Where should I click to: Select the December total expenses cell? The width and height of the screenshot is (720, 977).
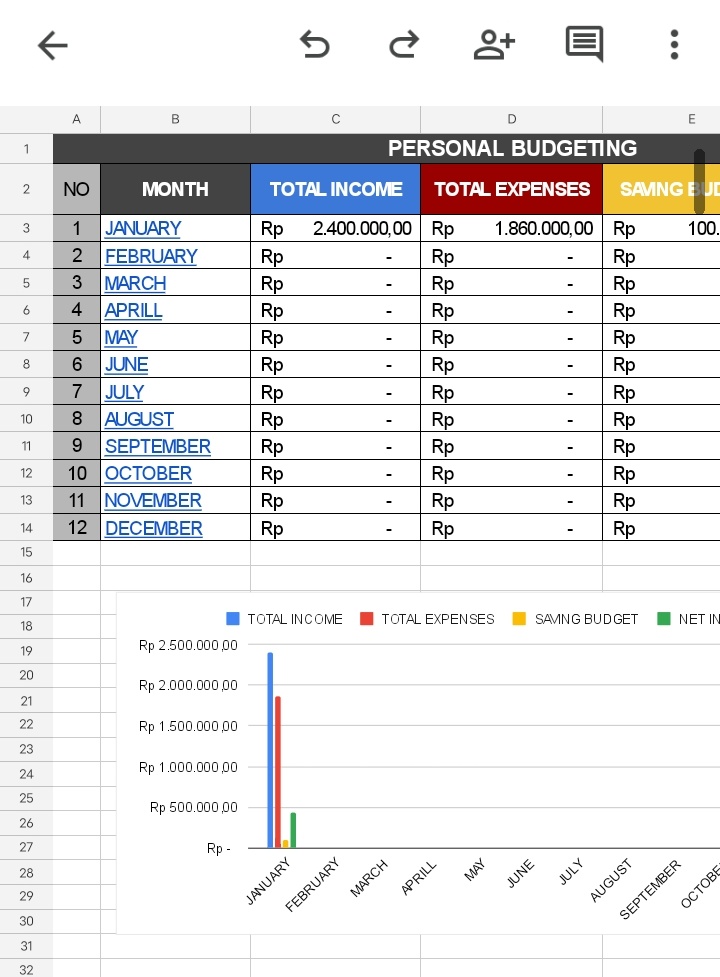pyautogui.click(x=511, y=528)
